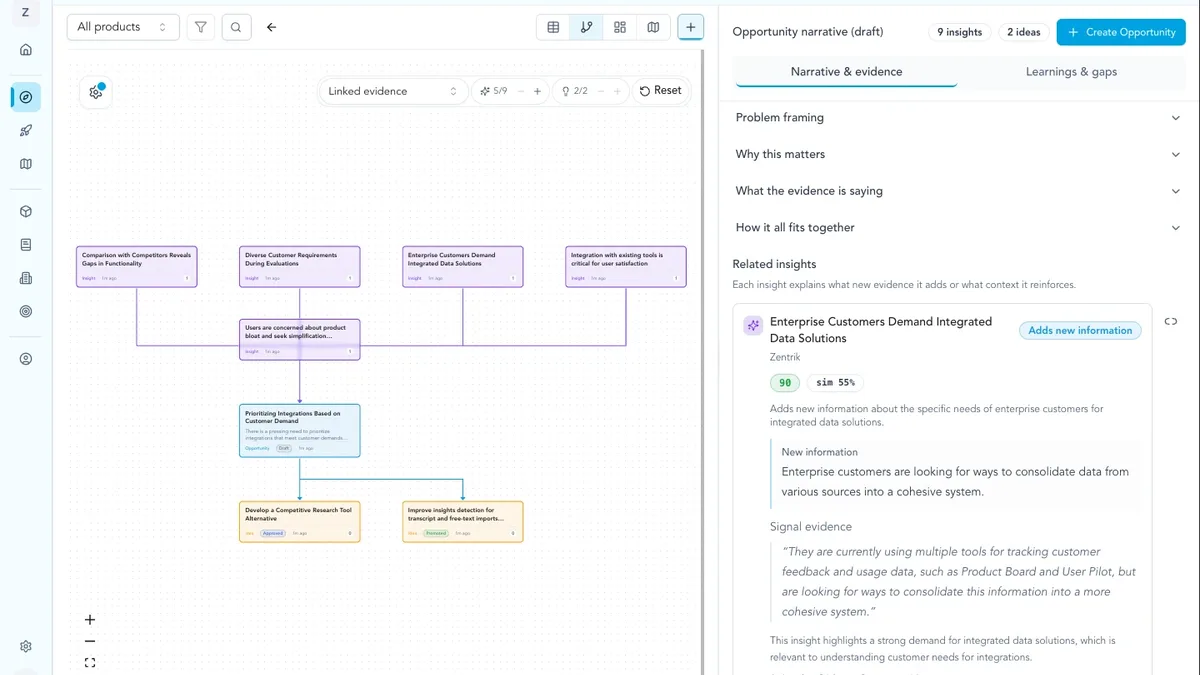Click the Related insights heading
Viewport: 1200px width, 675px height.
pyautogui.click(x=774, y=264)
